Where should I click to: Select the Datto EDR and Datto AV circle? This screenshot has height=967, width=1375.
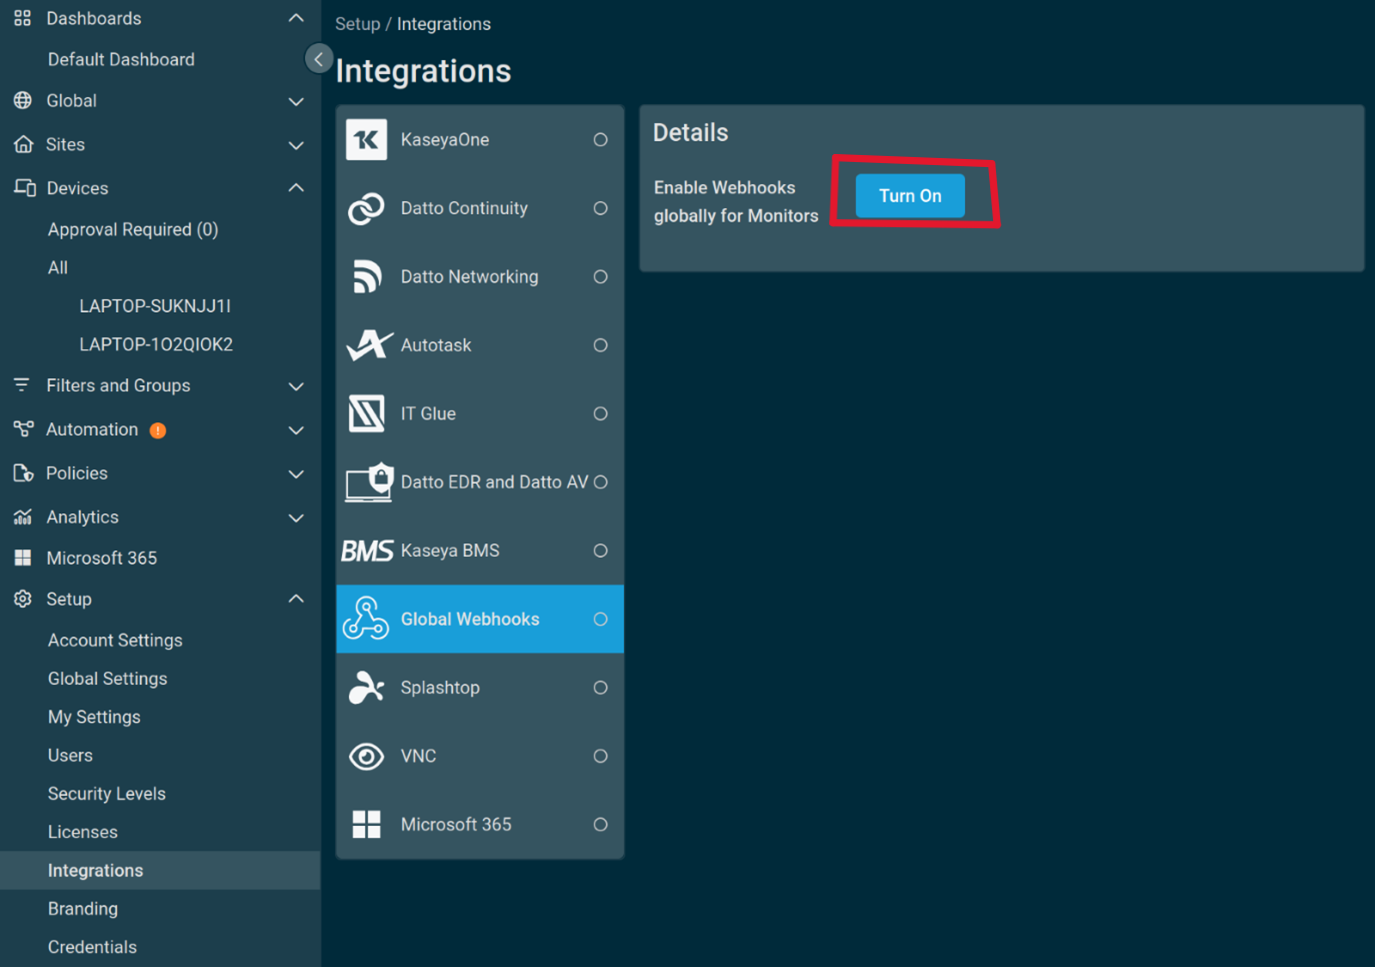pos(600,482)
